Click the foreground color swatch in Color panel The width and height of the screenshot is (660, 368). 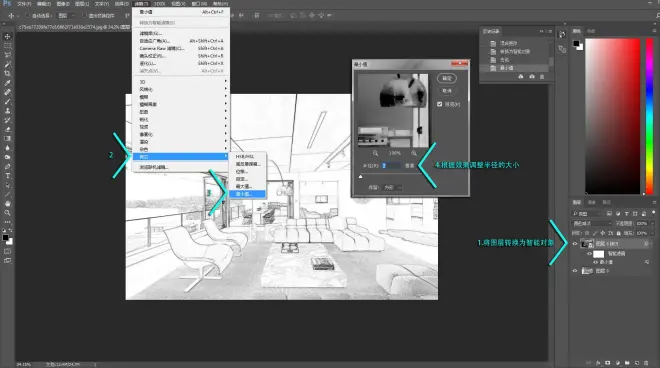(x=576, y=43)
